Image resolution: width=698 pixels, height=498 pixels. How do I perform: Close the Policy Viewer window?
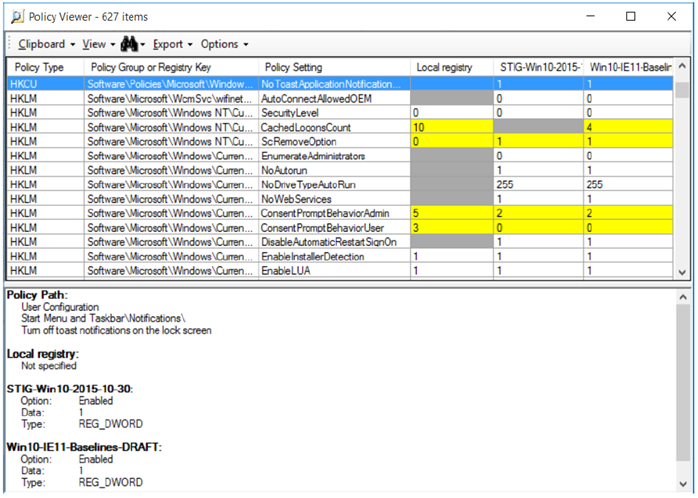(x=671, y=16)
